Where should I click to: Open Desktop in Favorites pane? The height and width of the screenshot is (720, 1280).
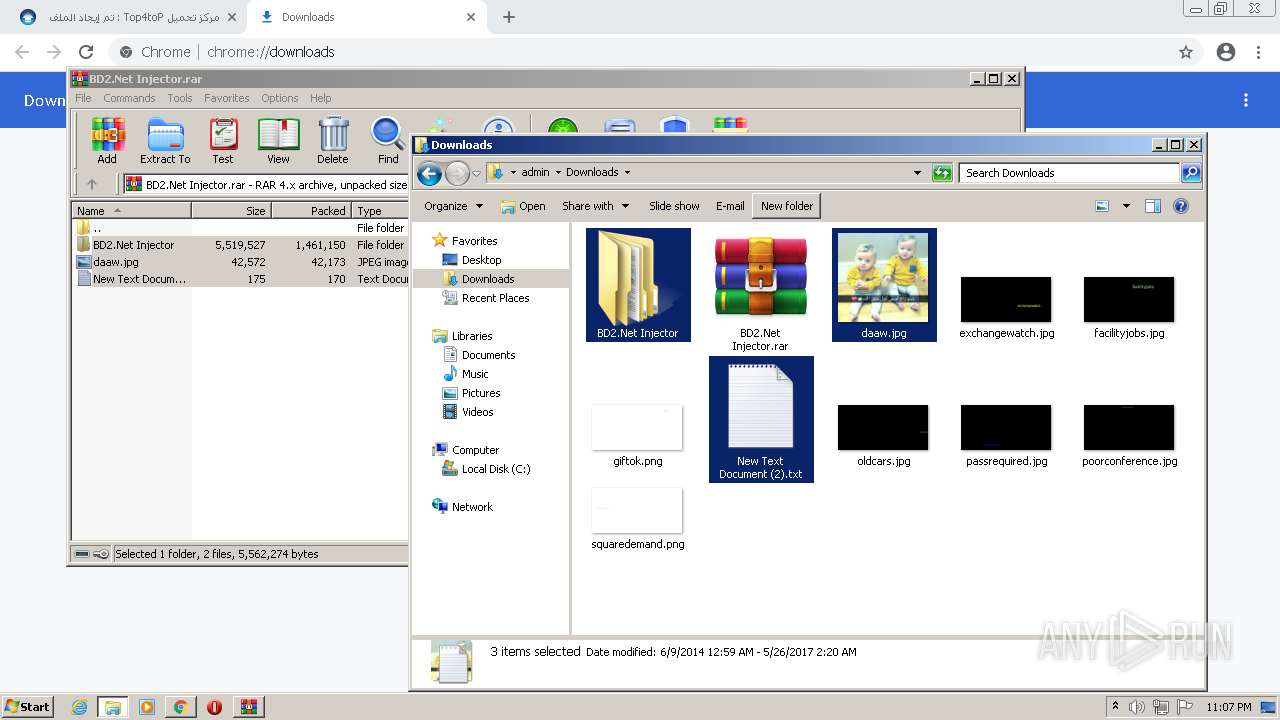tap(481, 260)
